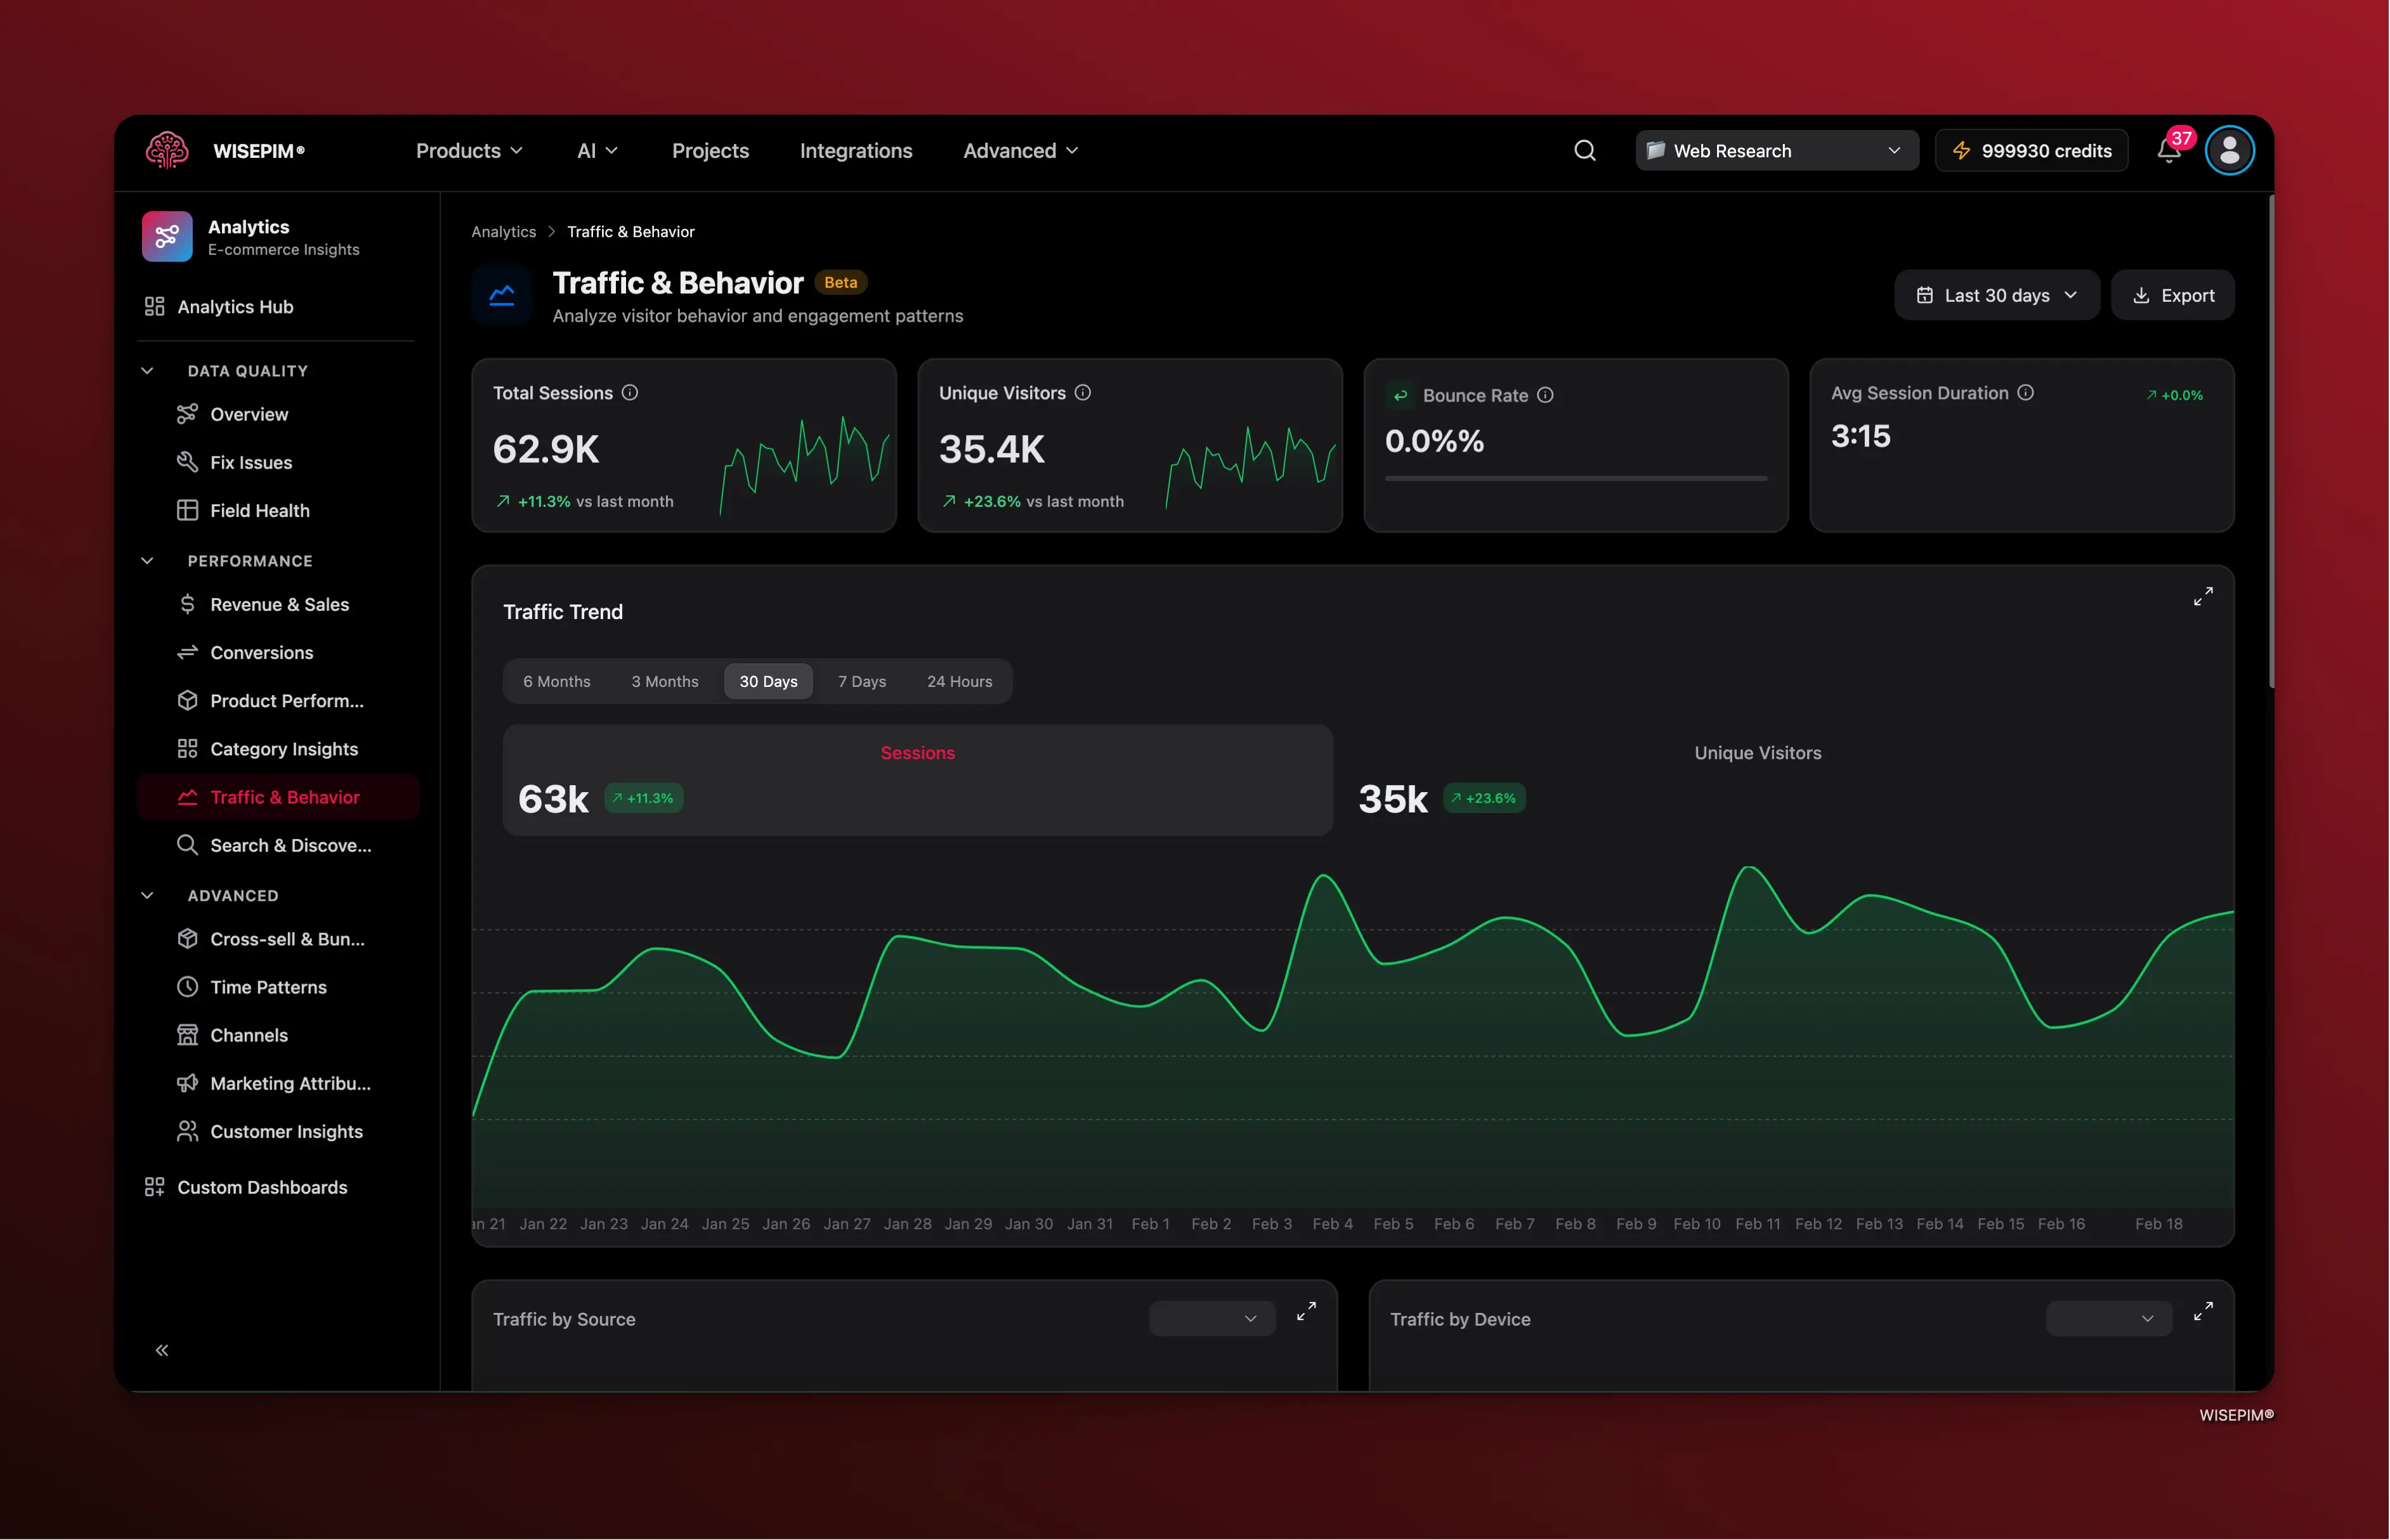The image size is (2390, 1540).
Task: Open the Analytics Hub panel
Action: pyautogui.click(x=234, y=307)
